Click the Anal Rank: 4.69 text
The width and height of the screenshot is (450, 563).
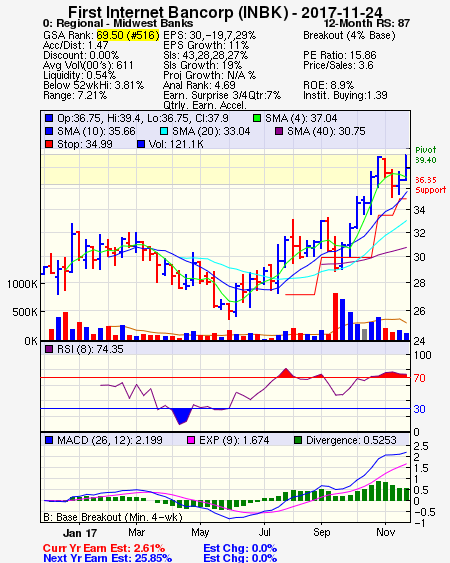click(x=199, y=85)
